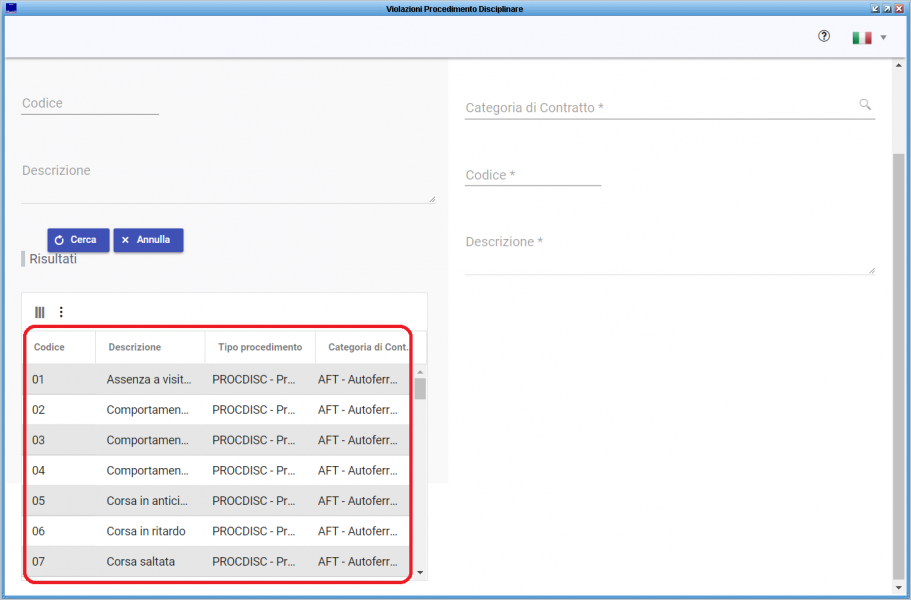Viewport: 911px width, 600px height.
Task: Click the Italian flag language icon
Action: pyautogui.click(x=861, y=38)
